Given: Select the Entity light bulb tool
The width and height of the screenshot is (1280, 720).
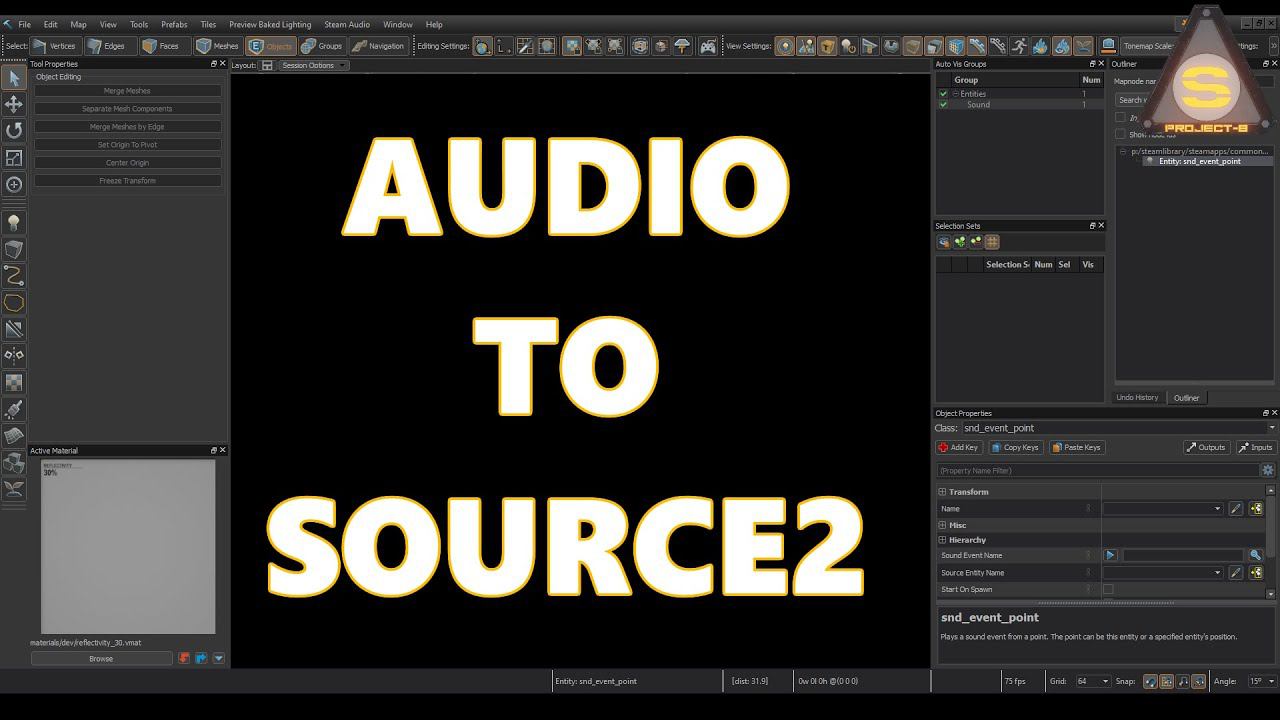Looking at the screenshot, I should click(x=14, y=222).
